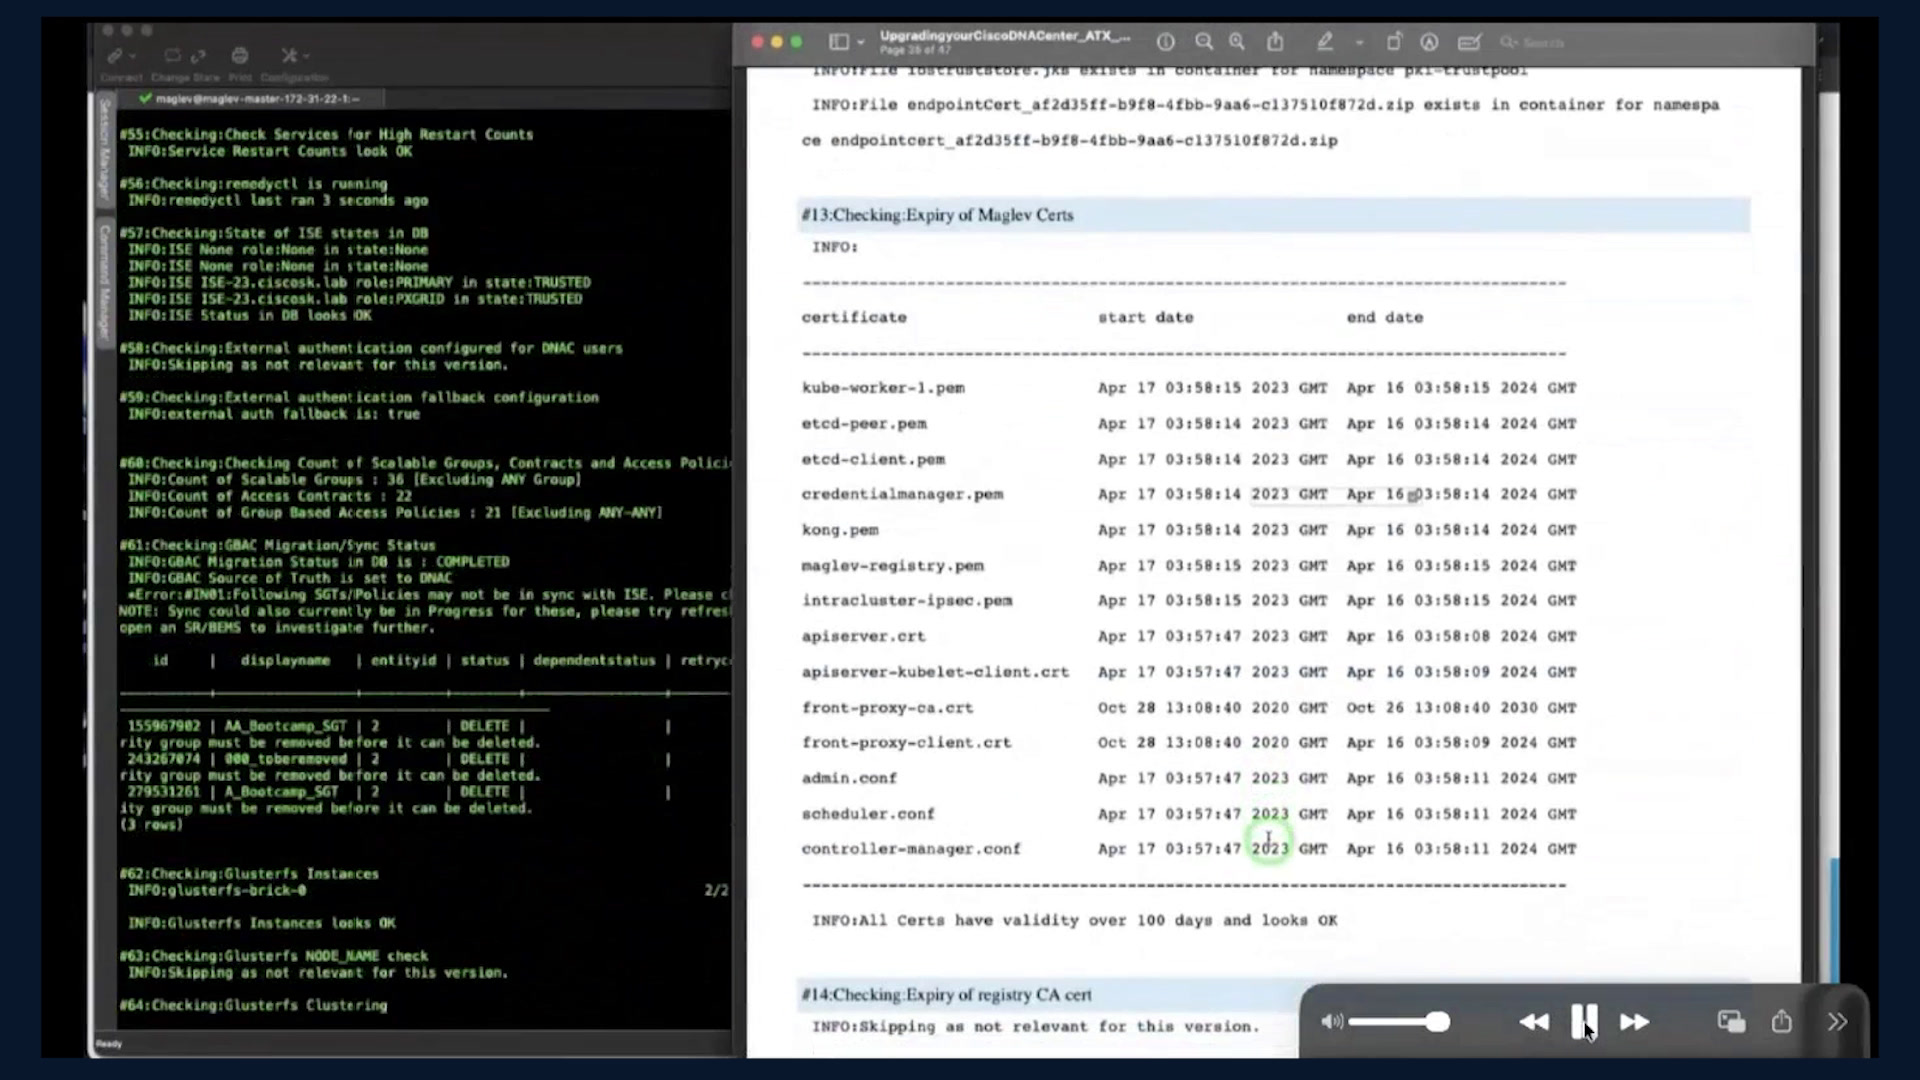Viewport: 1920px width, 1080px height.
Task: Expand the Connect dropdown arrow
Action: click(133, 56)
